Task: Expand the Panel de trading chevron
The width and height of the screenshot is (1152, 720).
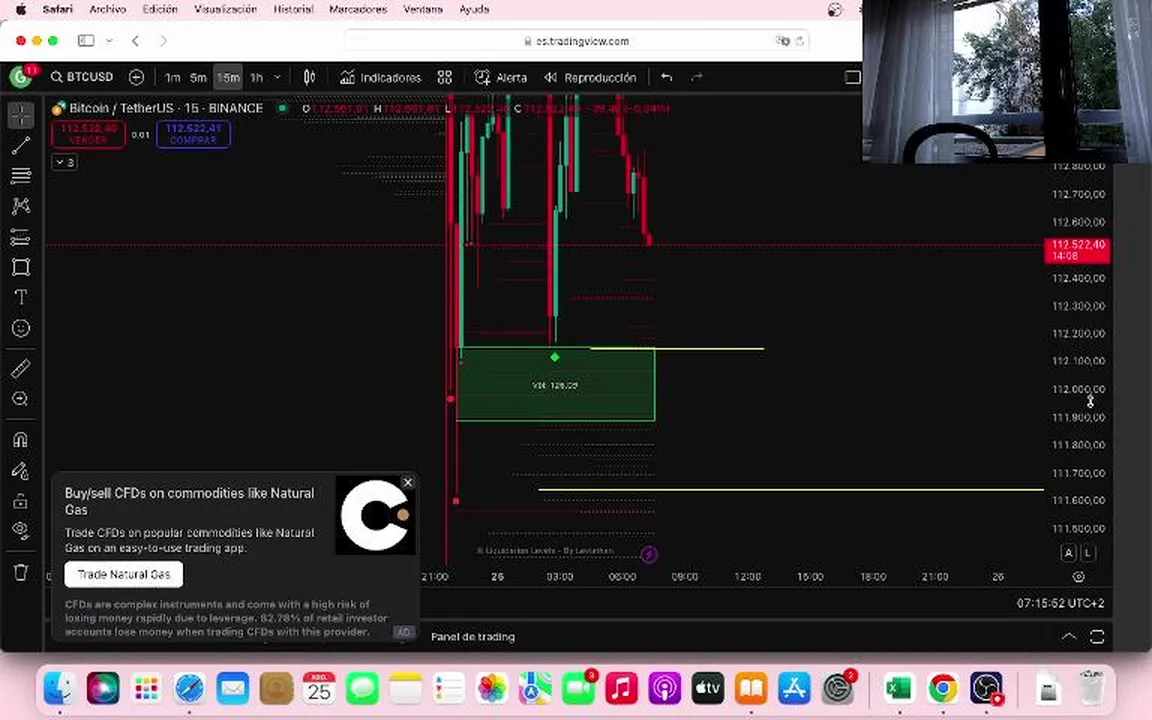Action: pyautogui.click(x=1069, y=636)
